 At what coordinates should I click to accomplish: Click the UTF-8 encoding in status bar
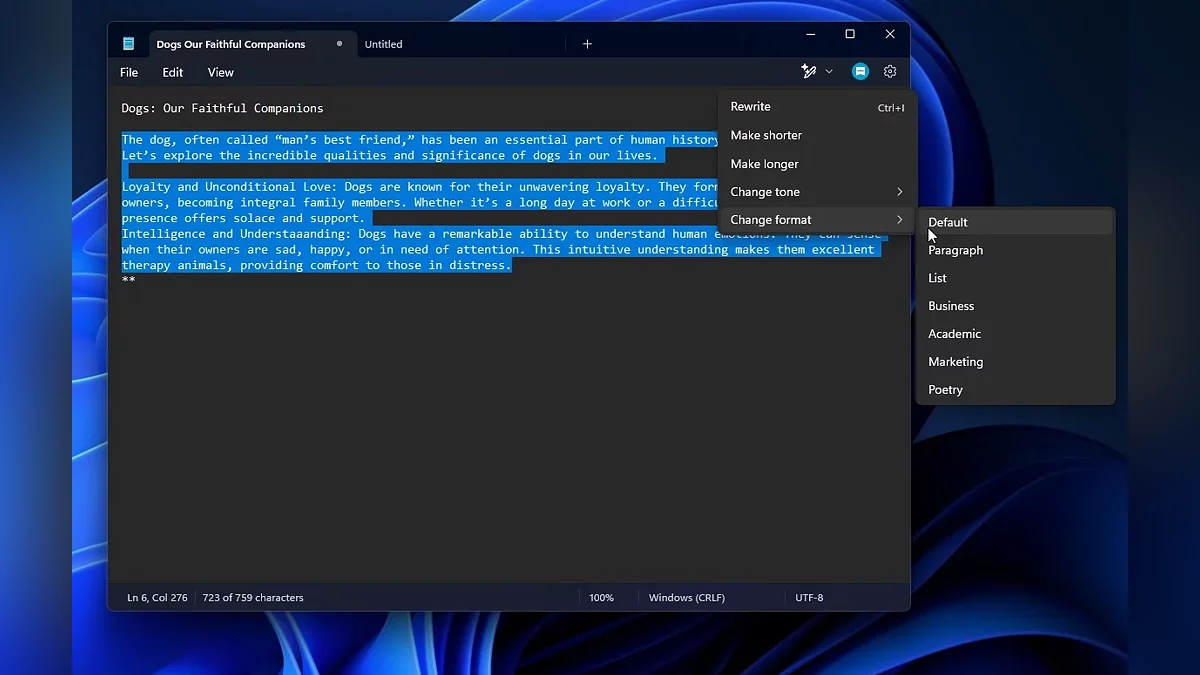(x=809, y=598)
